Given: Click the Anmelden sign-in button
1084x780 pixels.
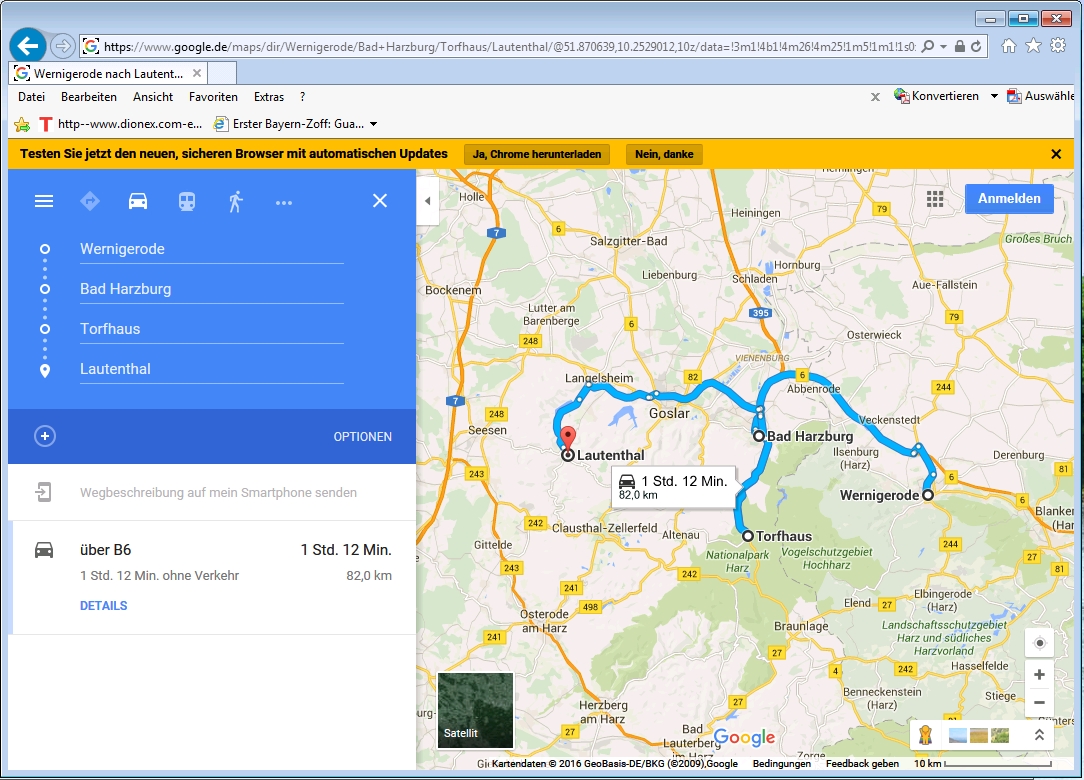Looking at the screenshot, I should click(x=1009, y=198).
